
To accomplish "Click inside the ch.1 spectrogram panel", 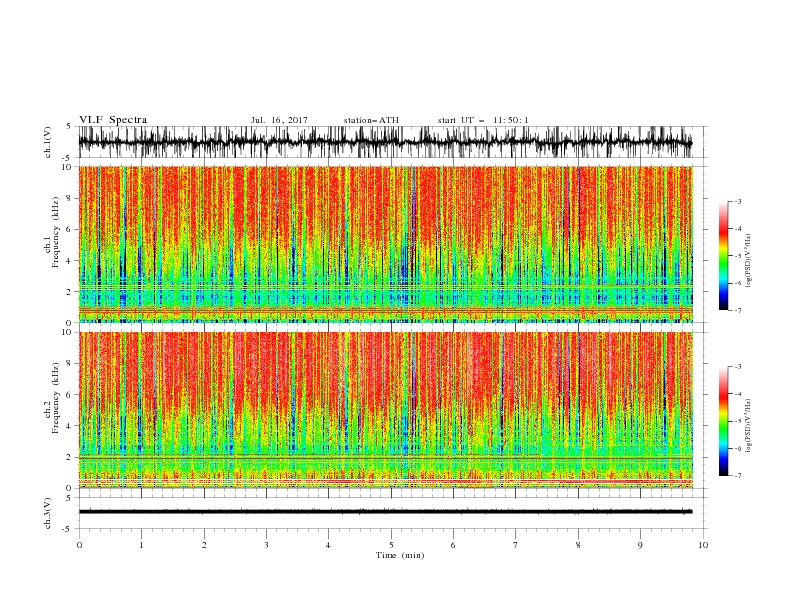I will [385, 244].
